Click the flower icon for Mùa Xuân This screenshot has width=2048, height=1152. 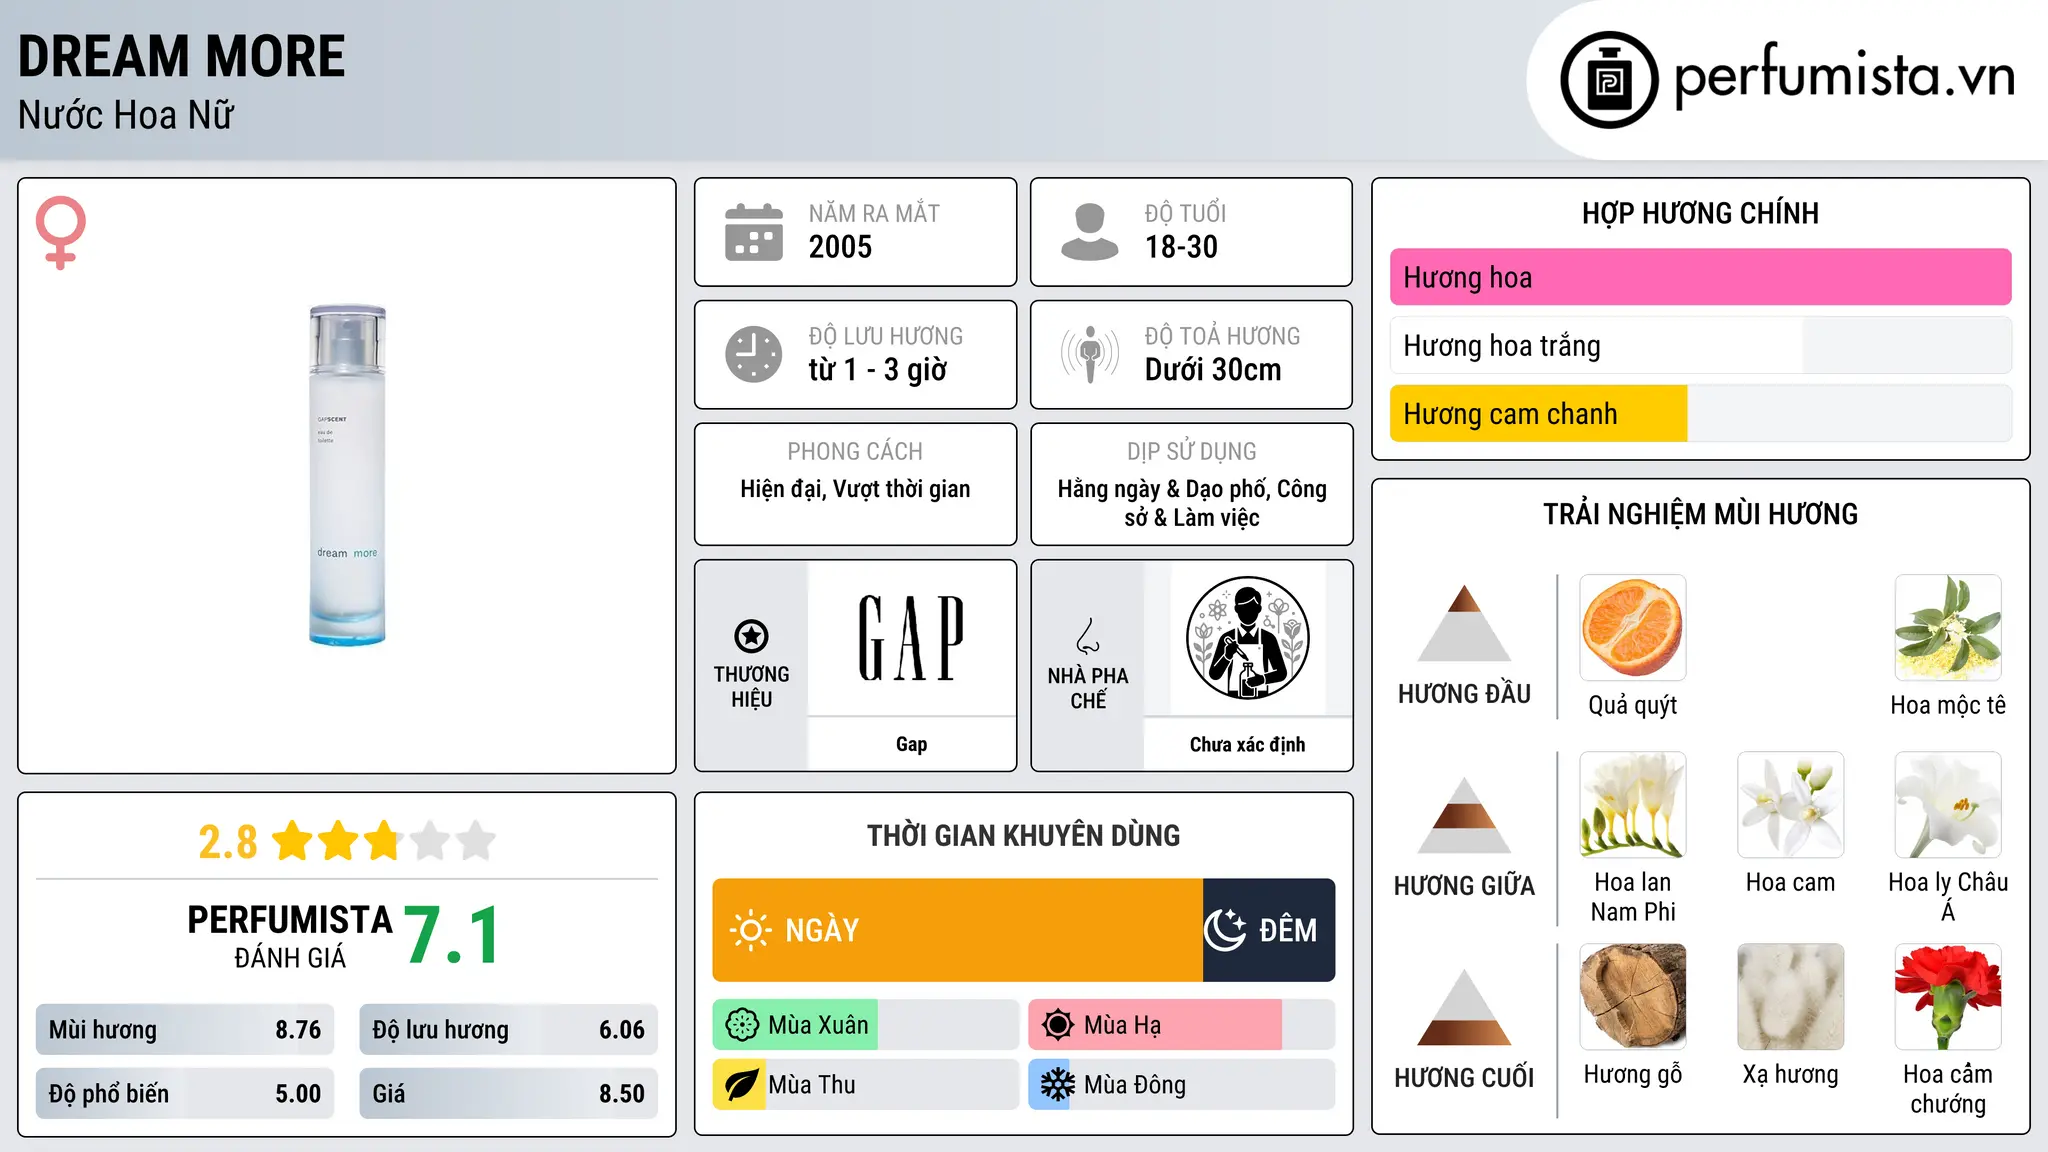point(742,1025)
